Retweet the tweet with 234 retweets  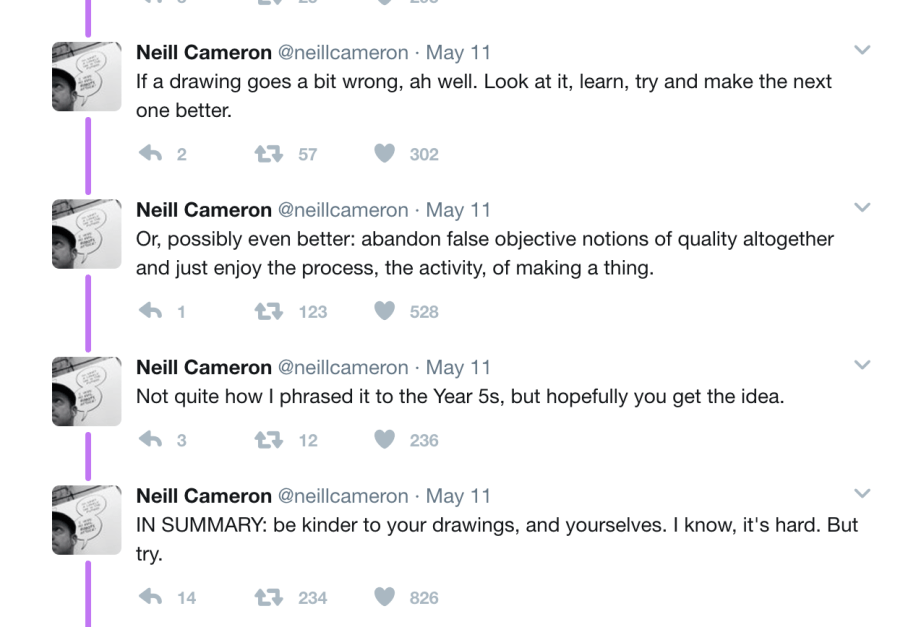coord(266,597)
